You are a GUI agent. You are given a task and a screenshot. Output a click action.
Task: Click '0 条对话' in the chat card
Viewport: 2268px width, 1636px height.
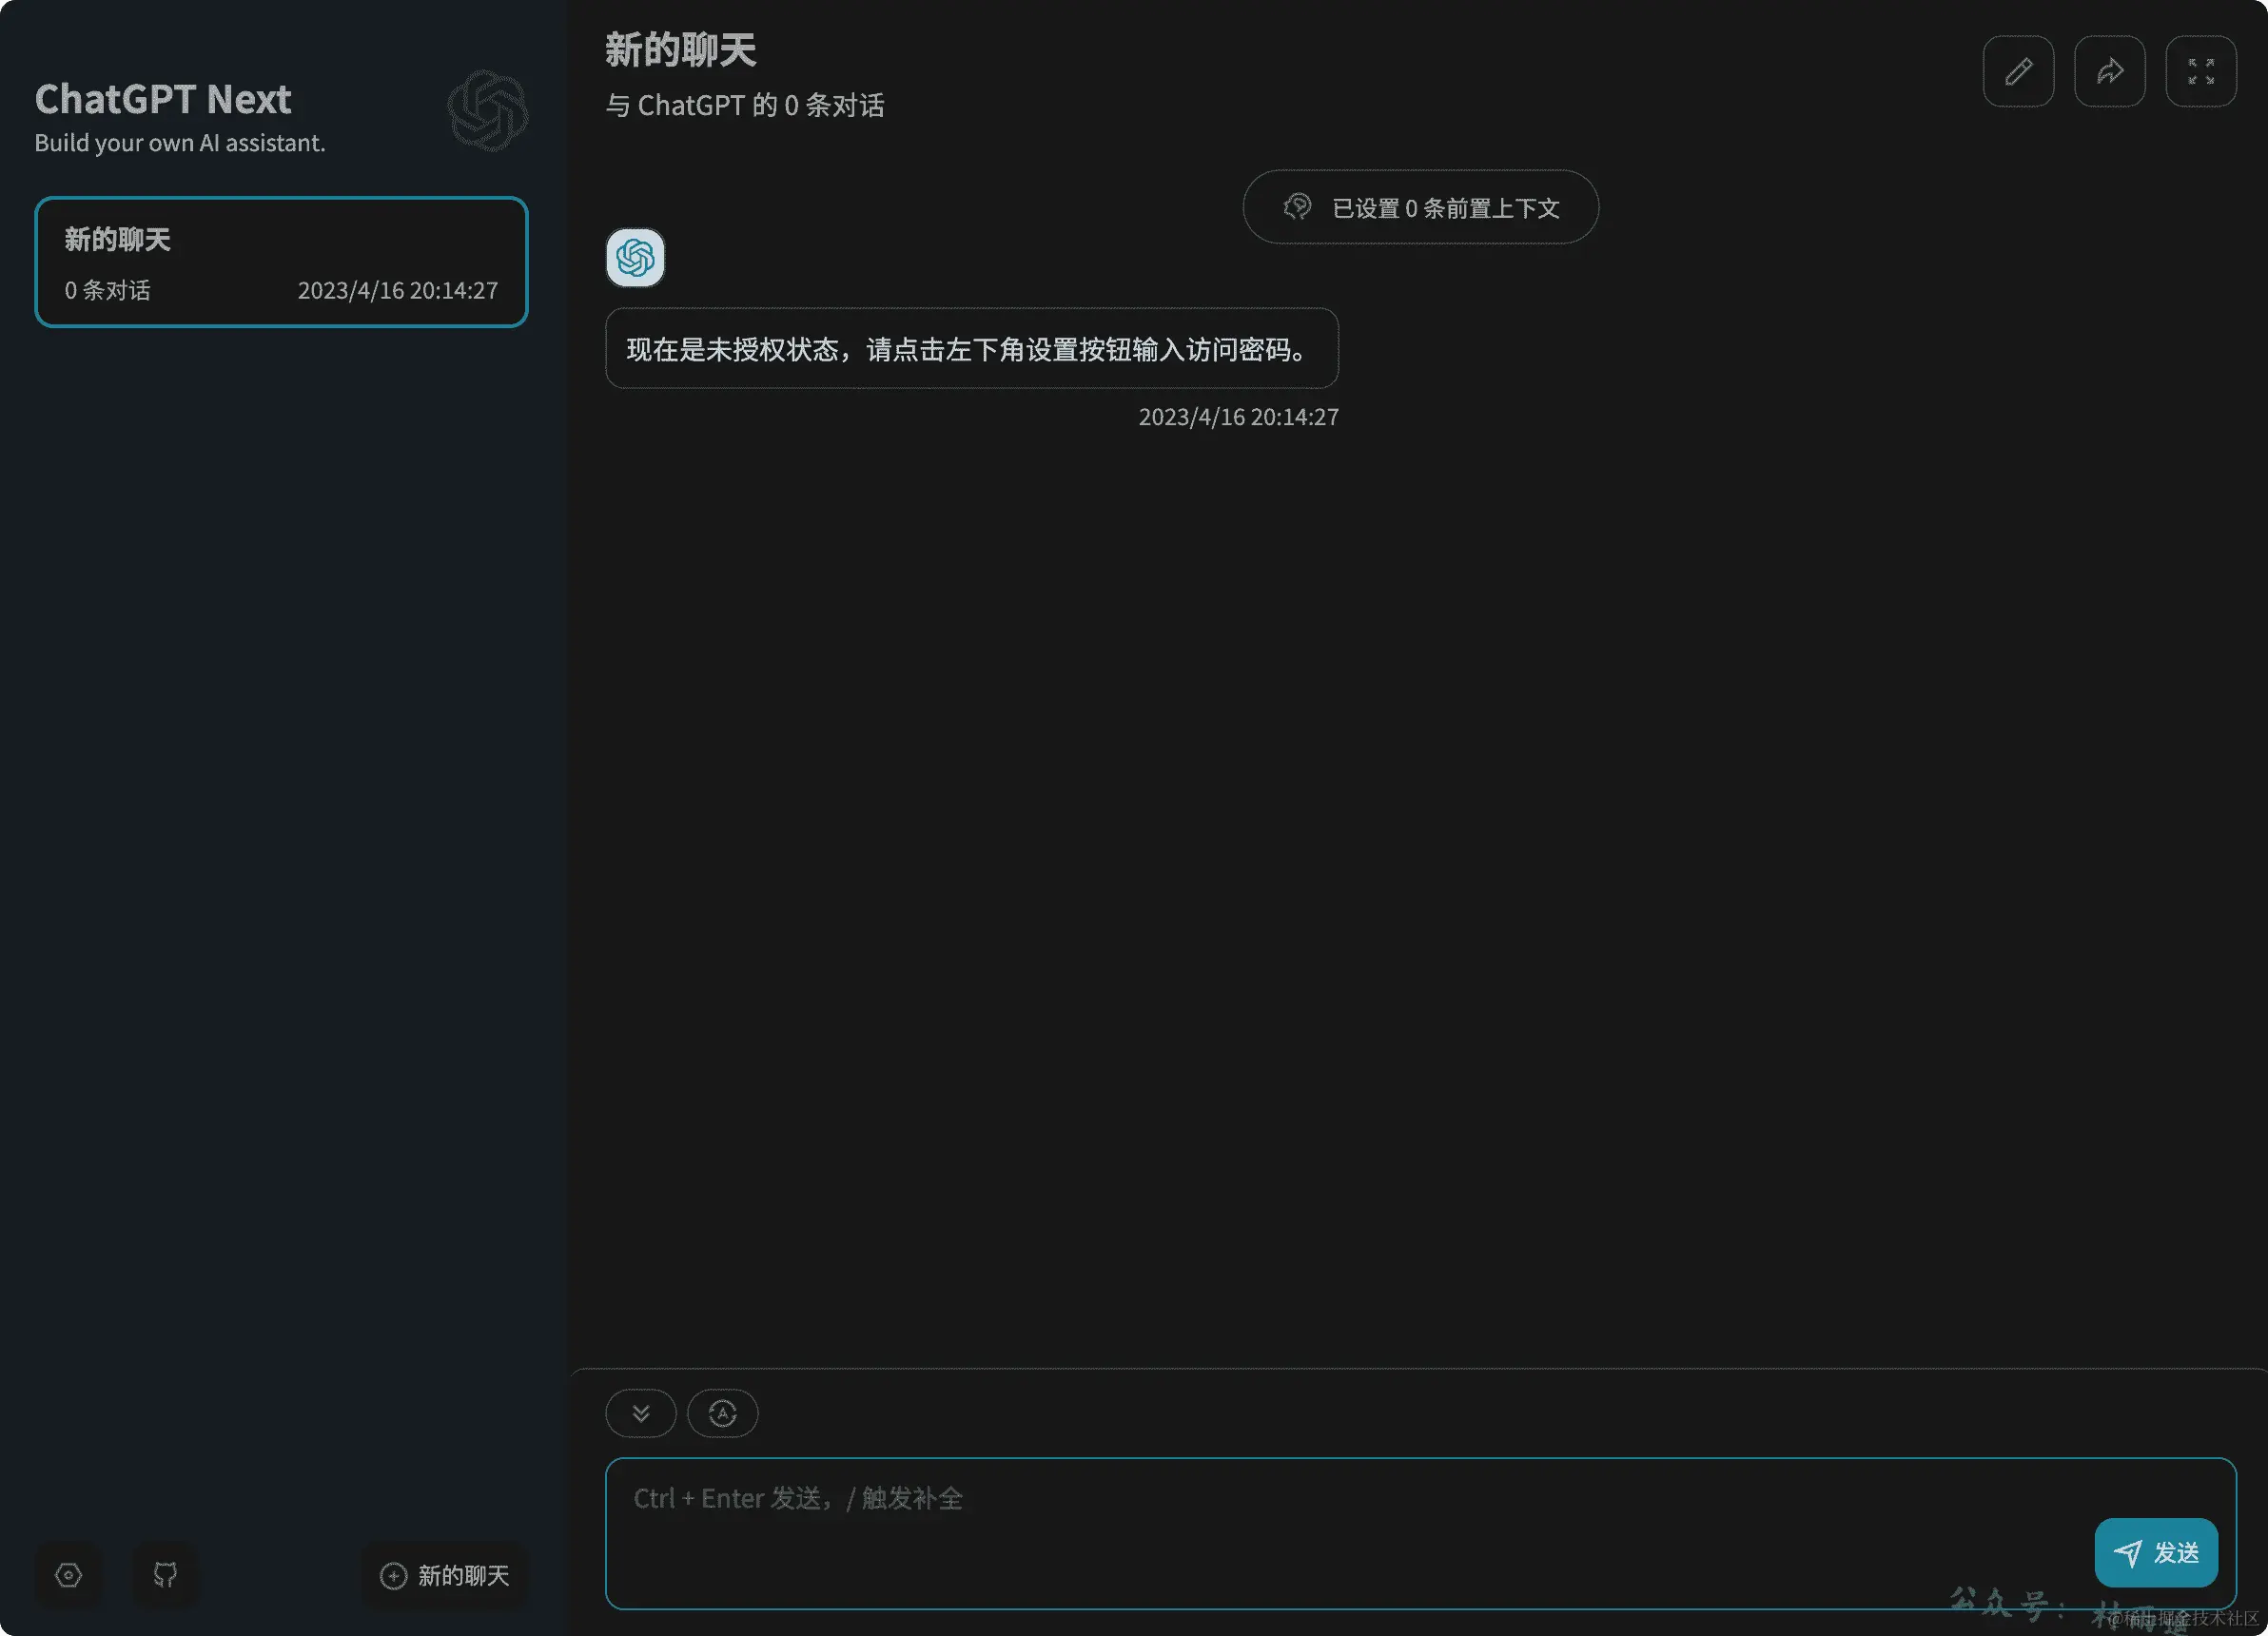[108, 290]
